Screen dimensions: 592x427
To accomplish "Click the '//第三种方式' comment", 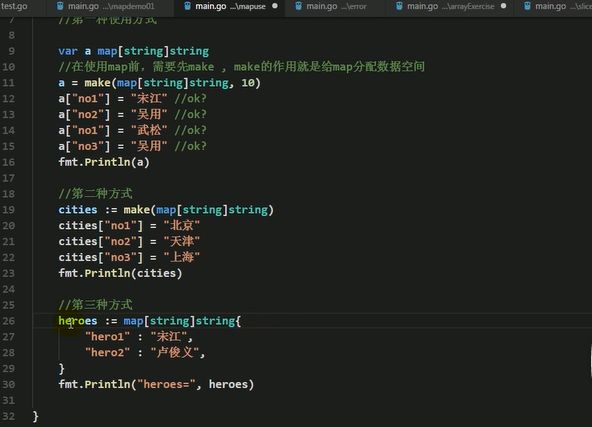I will click(x=95, y=305).
